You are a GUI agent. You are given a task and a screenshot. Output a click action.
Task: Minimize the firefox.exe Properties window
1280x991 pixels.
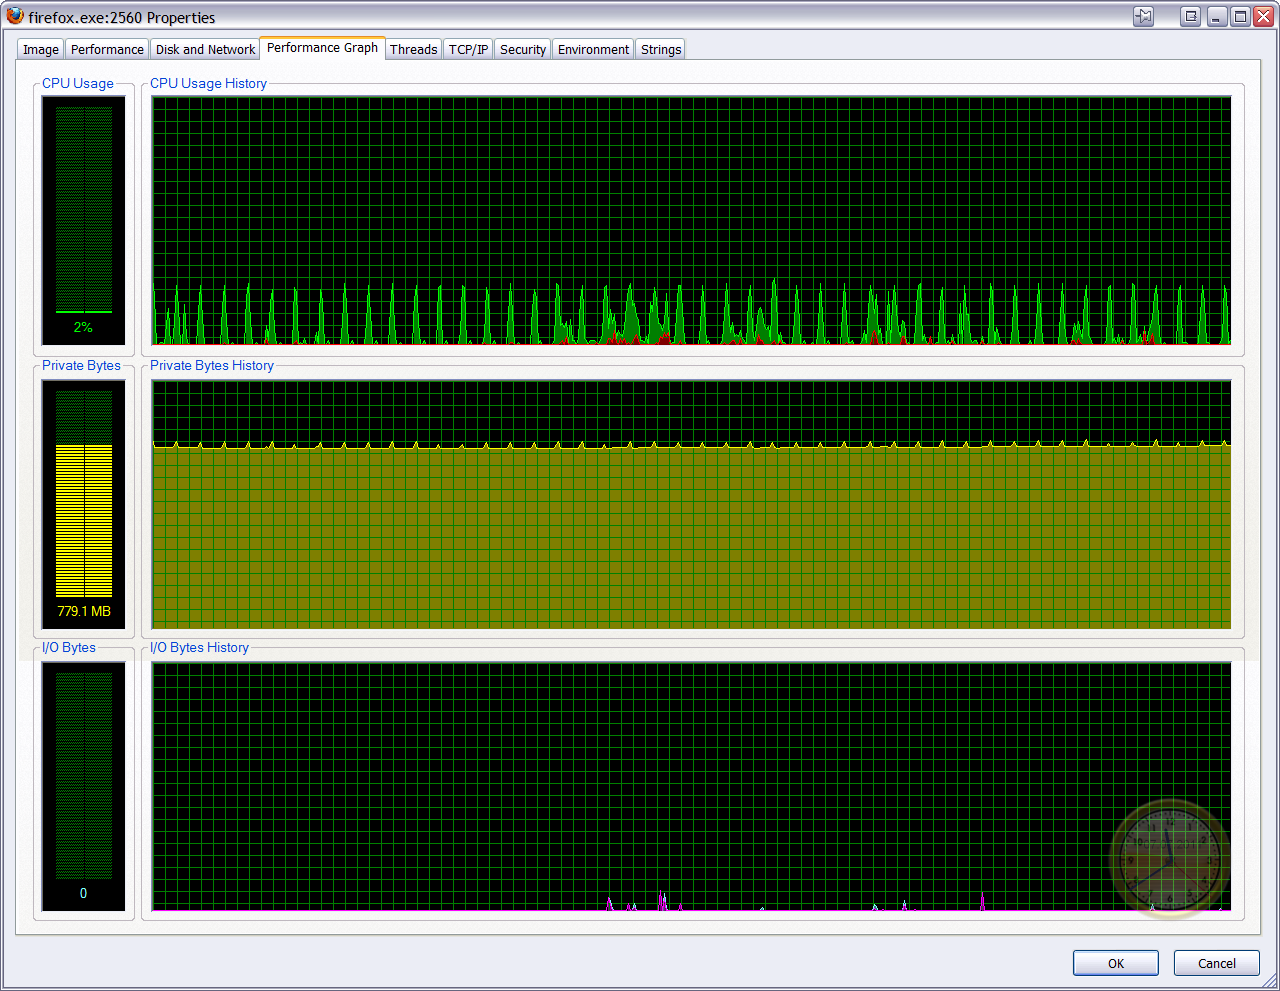point(1217,16)
